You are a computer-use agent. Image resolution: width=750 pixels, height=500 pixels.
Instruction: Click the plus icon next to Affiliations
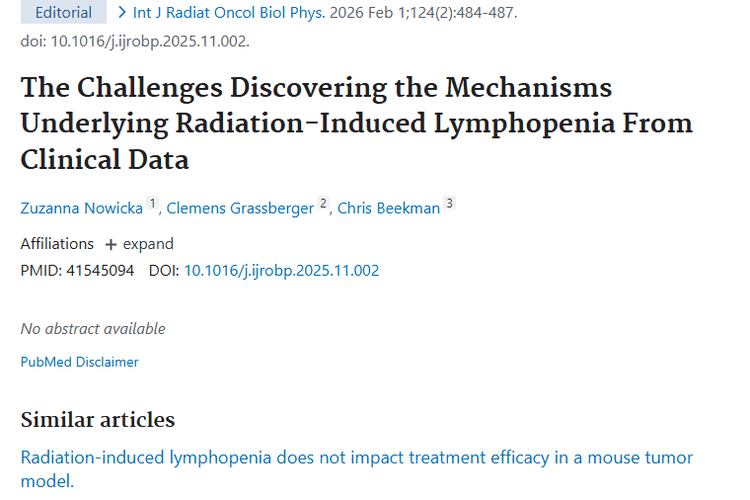click(111, 244)
